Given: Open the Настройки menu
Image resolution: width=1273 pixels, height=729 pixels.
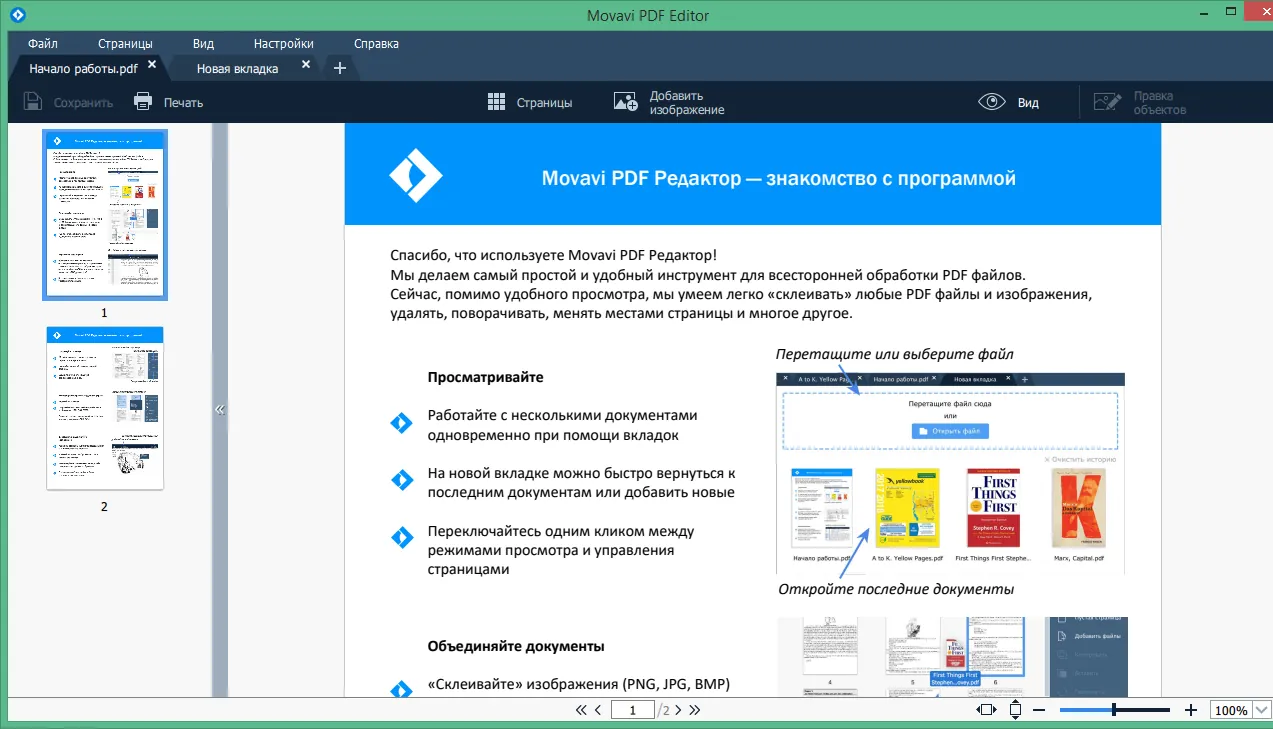Looking at the screenshot, I should 283,44.
